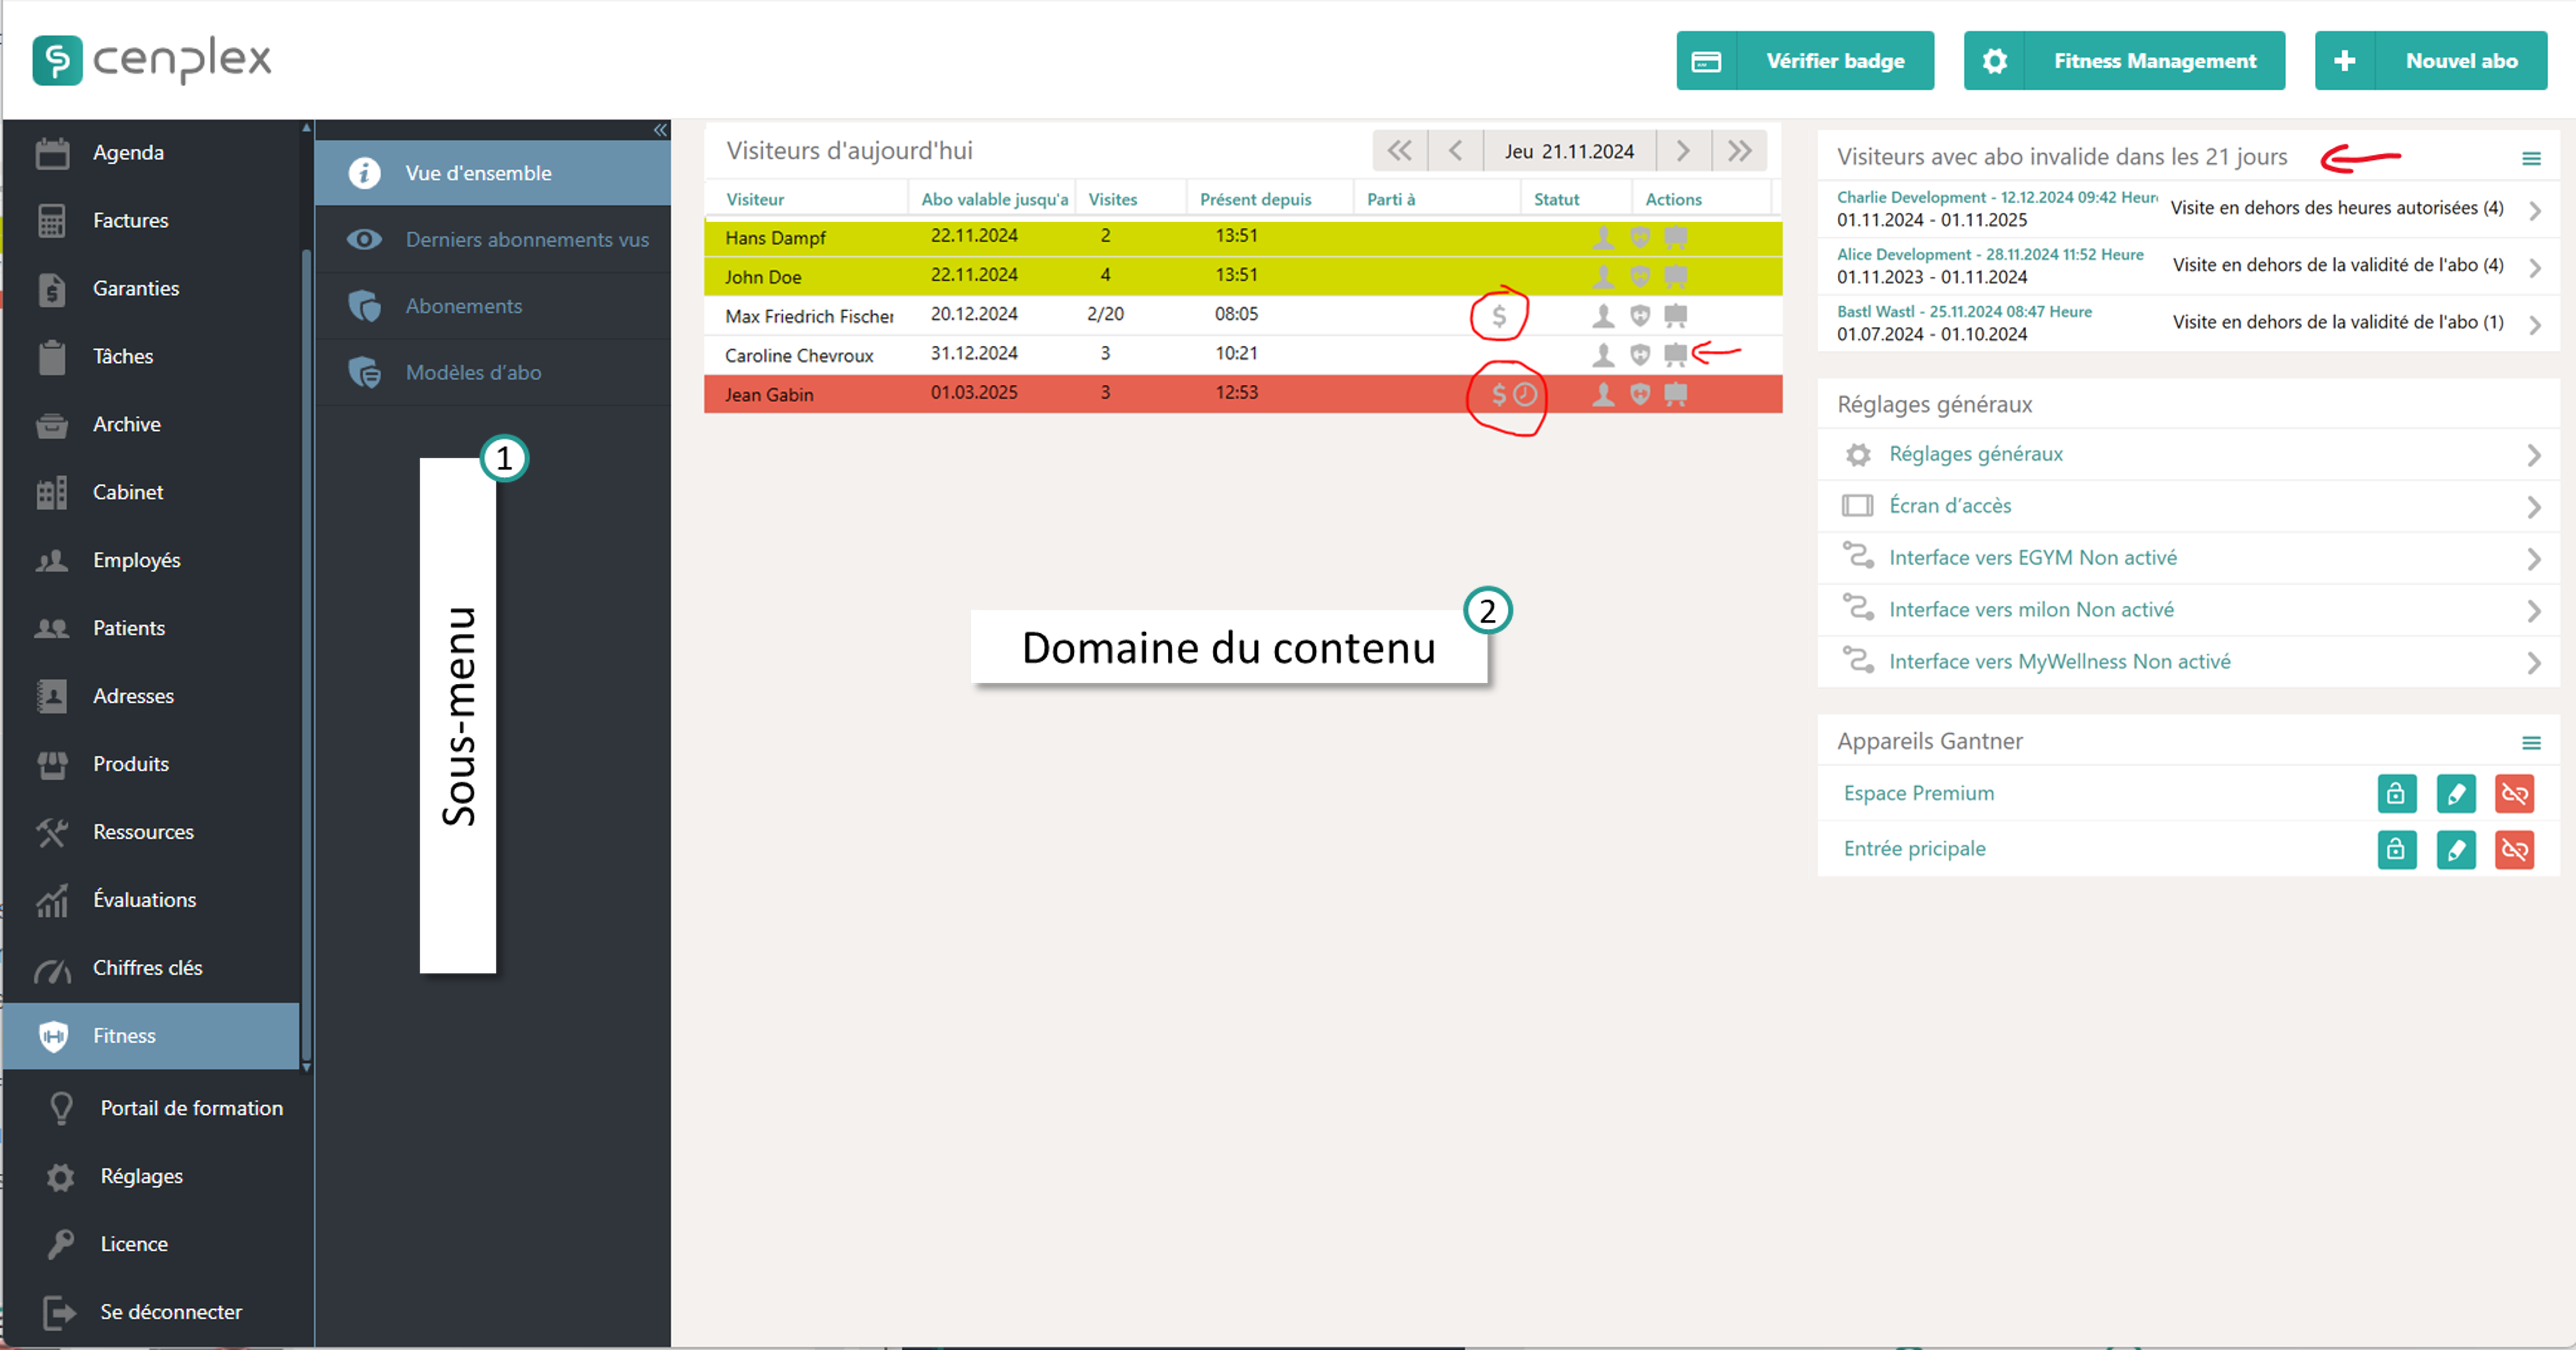
Task: Open Agenda via the calendar icon
Action: (52, 152)
